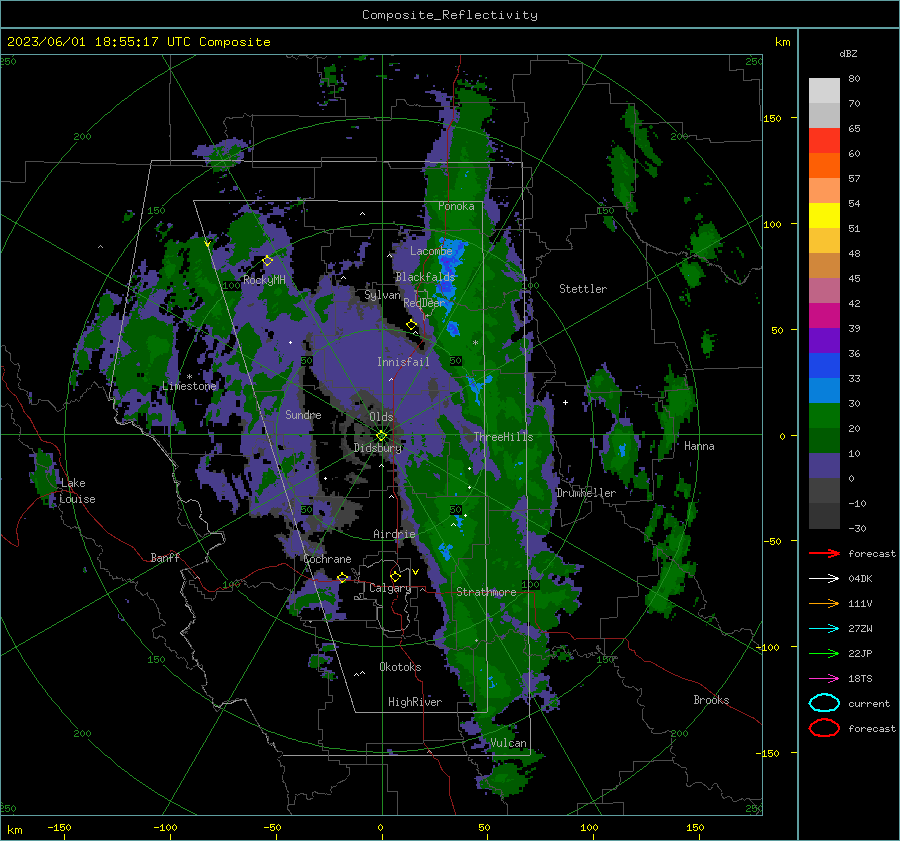900x841 pixels.
Task: Click the orange 111V arrow icon
Action: click(x=824, y=603)
